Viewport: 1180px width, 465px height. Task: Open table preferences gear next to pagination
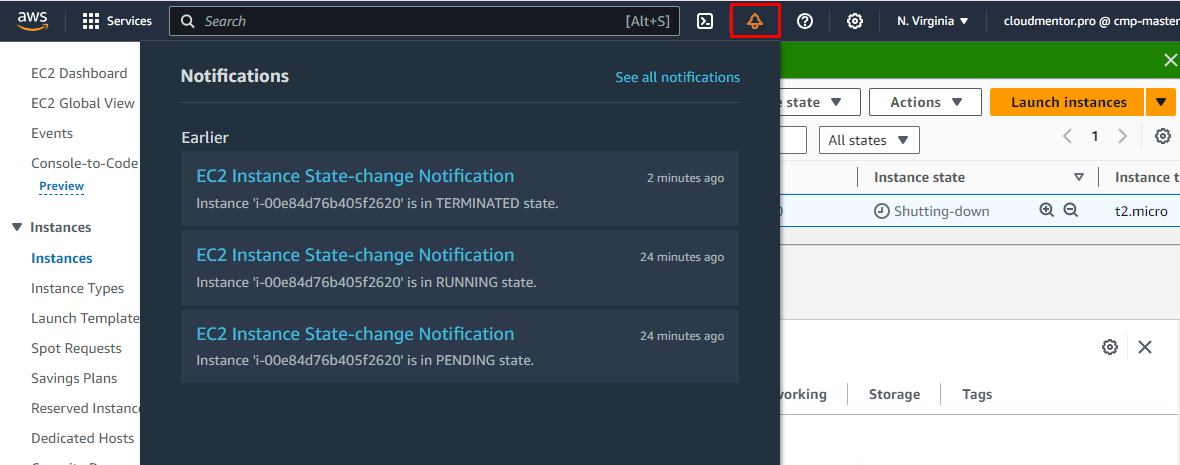pos(1162,136)
